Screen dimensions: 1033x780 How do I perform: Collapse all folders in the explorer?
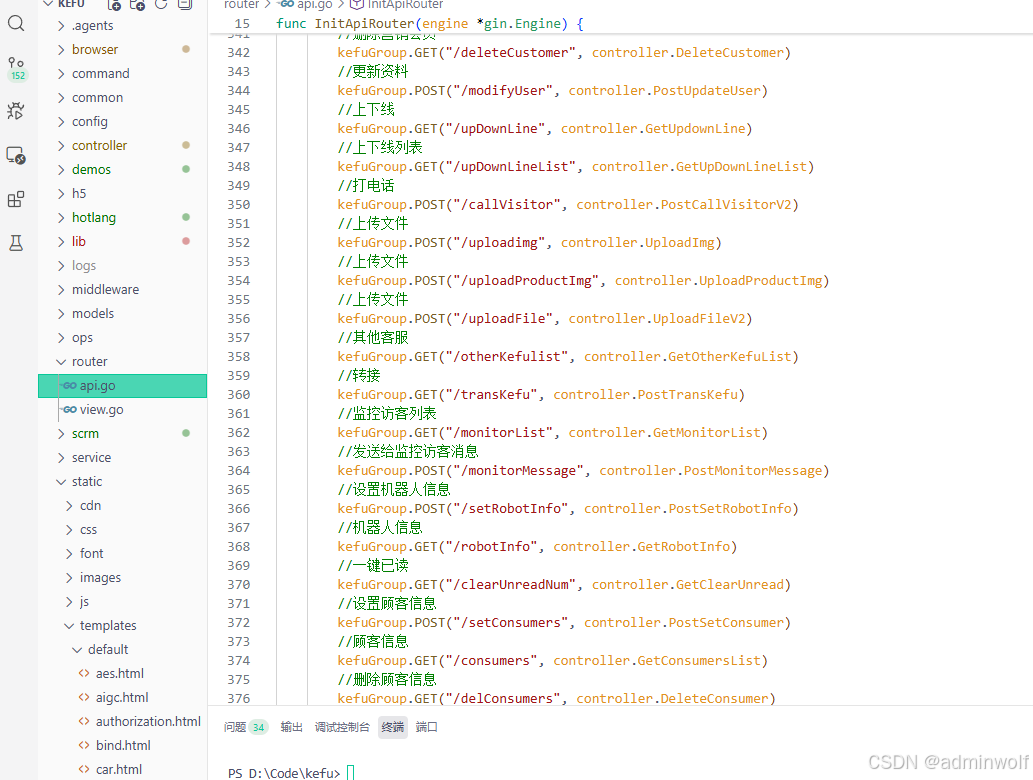pyautogui.click(x=185, y=4)
